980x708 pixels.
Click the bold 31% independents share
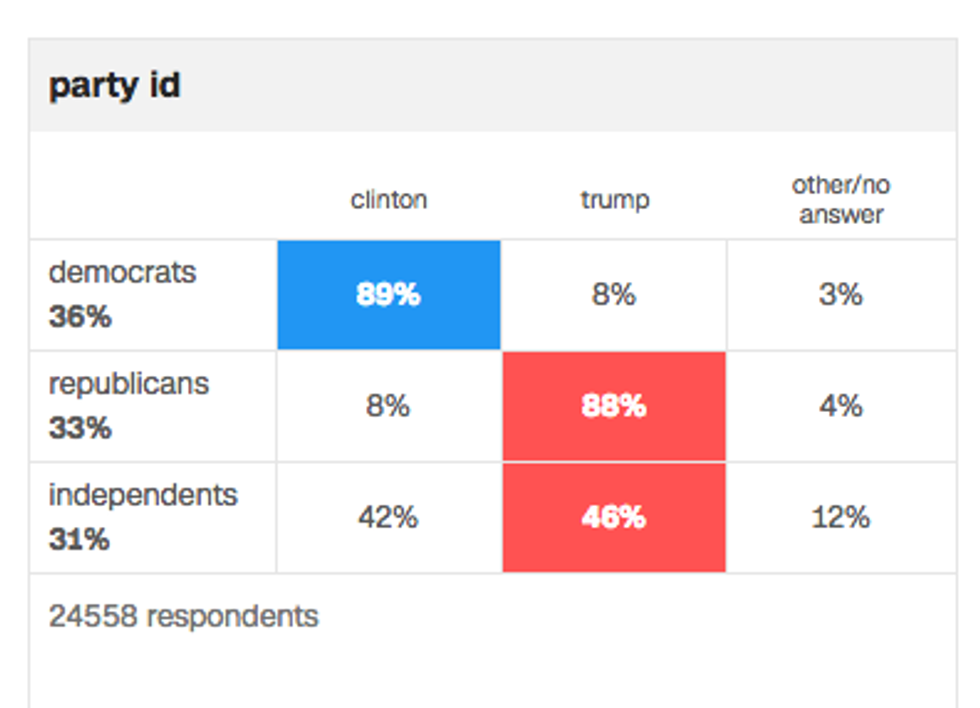coord(78,540)
